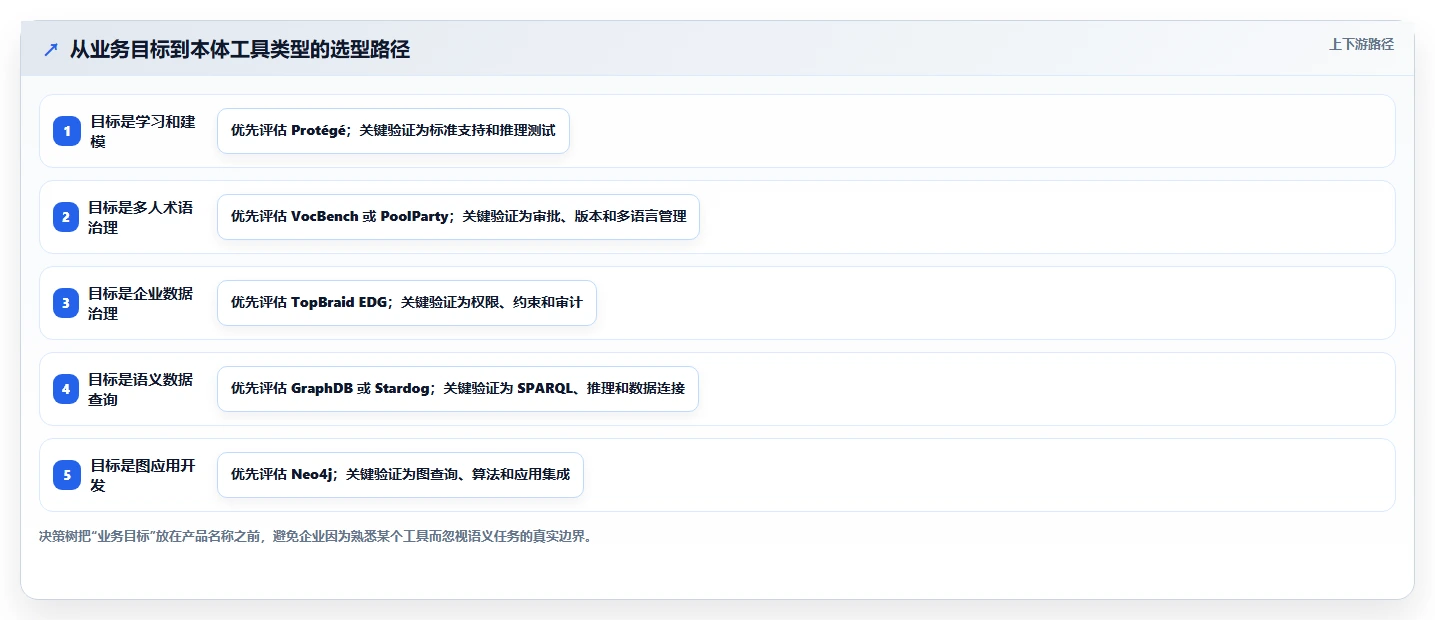Select the step 5 number badge
Image resolution: width=1435 pixels, height=620 pixels.
[x=67, y=475]
